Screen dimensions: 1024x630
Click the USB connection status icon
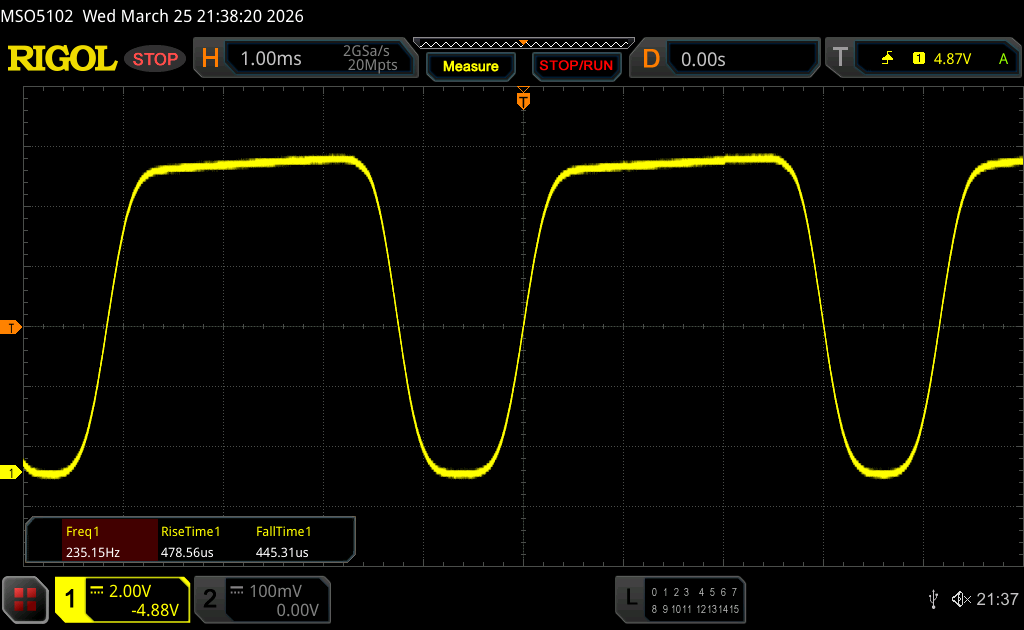(933, 598)
